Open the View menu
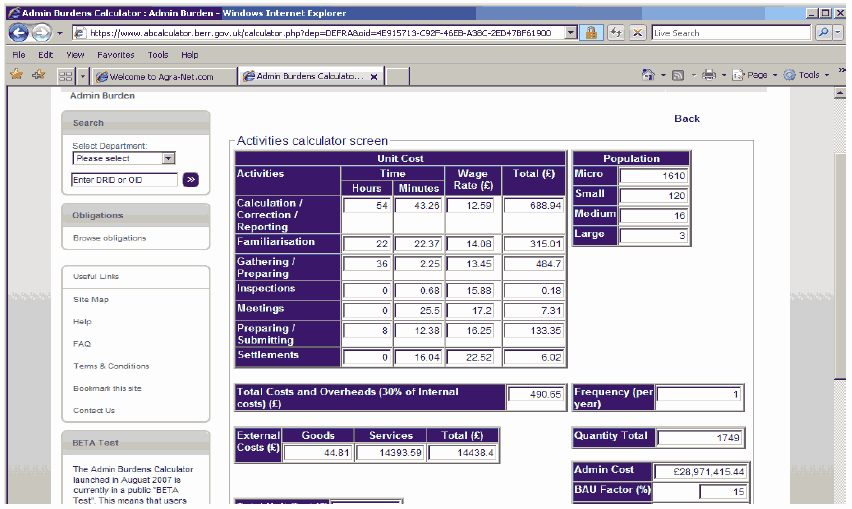 [x=75, y=55]
